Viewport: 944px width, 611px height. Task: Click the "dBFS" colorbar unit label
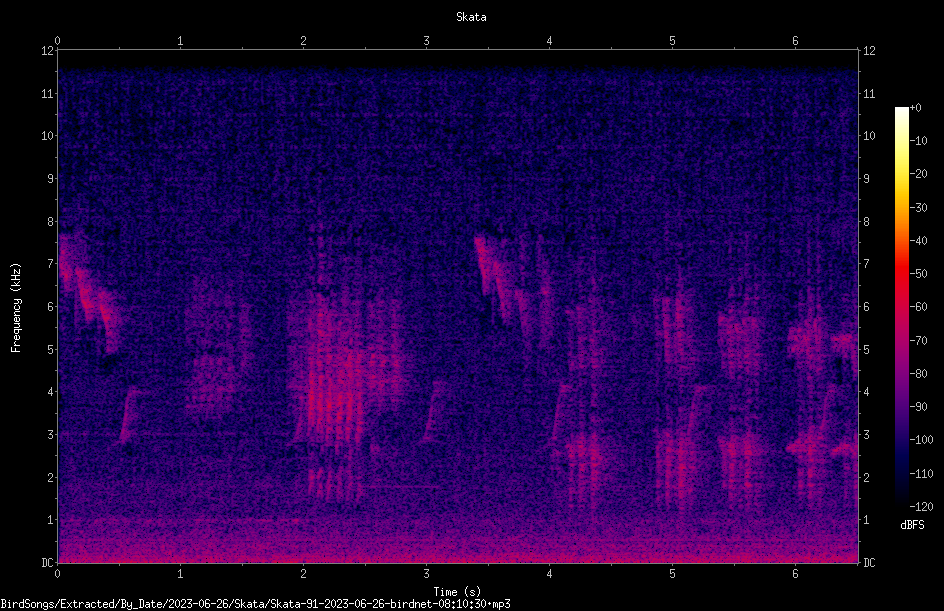coord(912,525)
